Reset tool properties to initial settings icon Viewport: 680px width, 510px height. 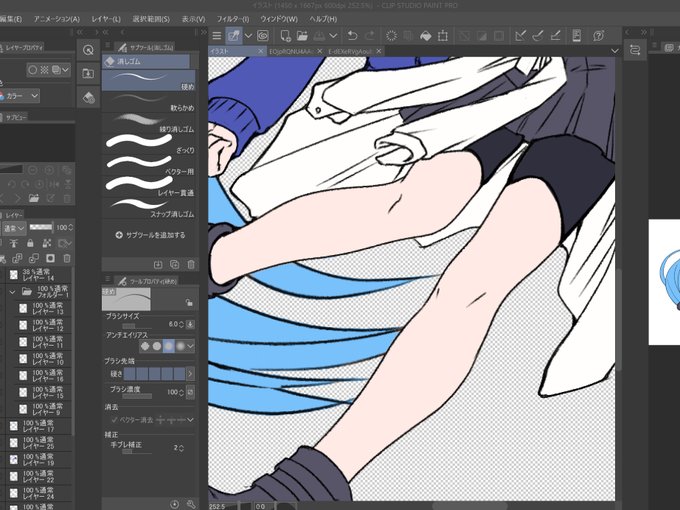click(174, 504)
